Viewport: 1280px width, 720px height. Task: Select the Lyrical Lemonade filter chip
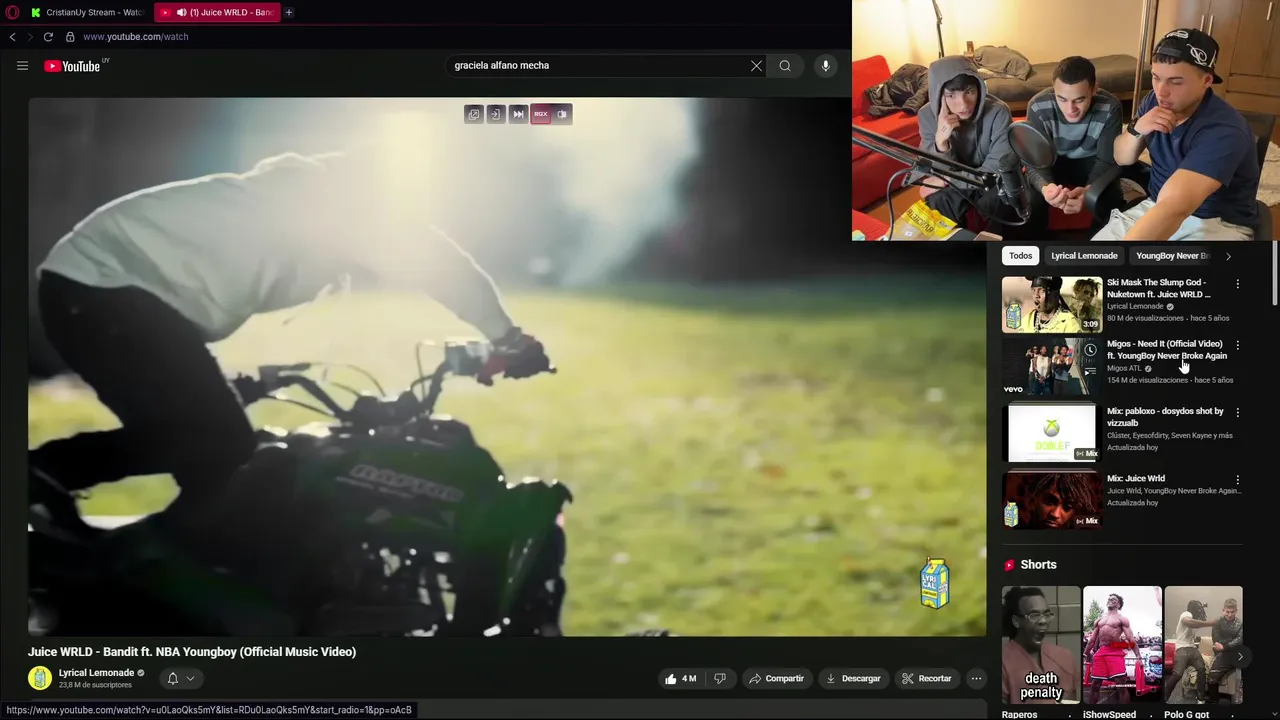tap(1084, 256)
